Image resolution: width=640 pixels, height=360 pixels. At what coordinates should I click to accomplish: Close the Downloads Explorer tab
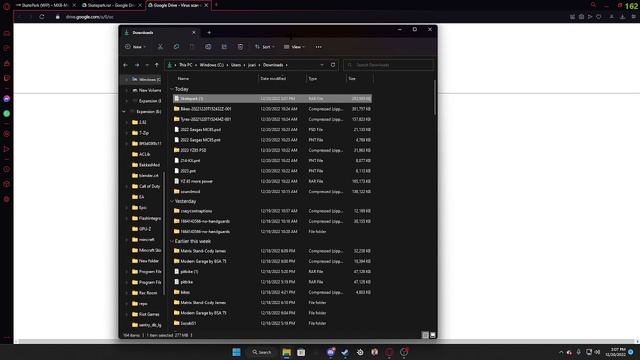click(x=194, y=33)
